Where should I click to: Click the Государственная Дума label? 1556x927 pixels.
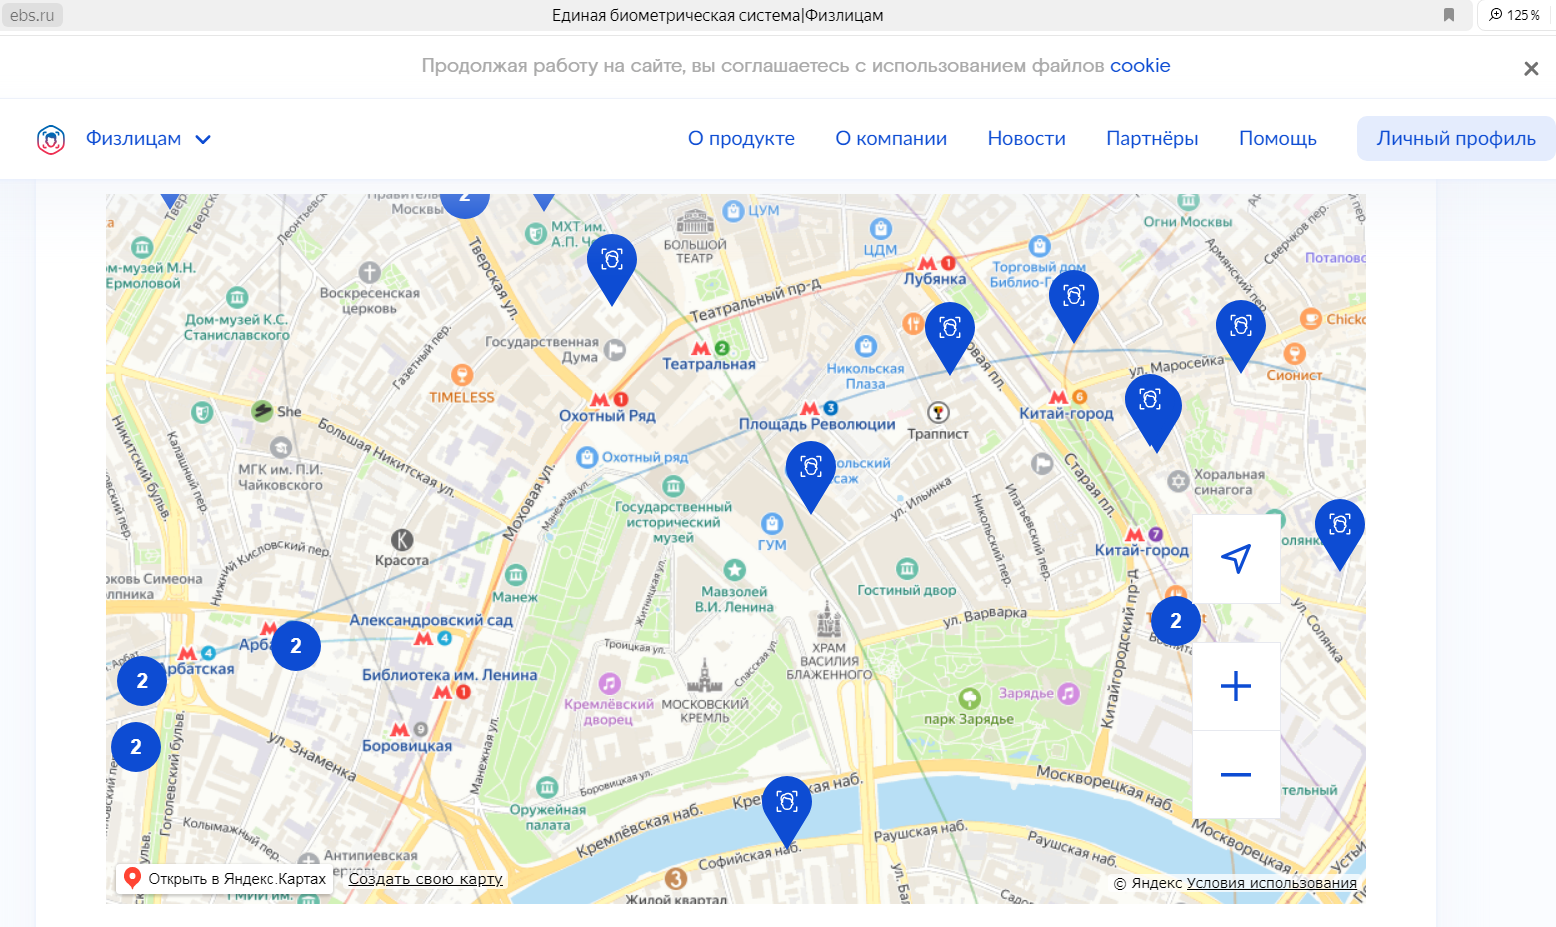pyautogui.click(x=542, y=349)
